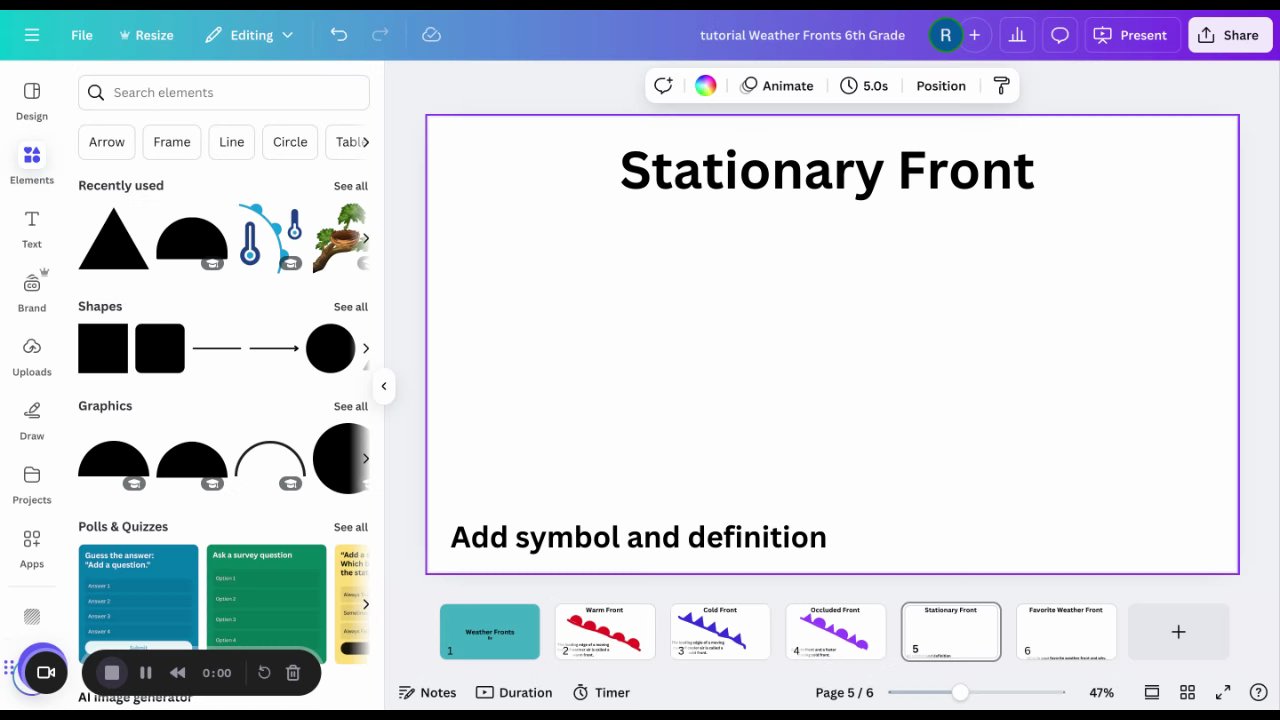
Task: Click the copy style paint roller icon
Action: [x=1001, y=86]
